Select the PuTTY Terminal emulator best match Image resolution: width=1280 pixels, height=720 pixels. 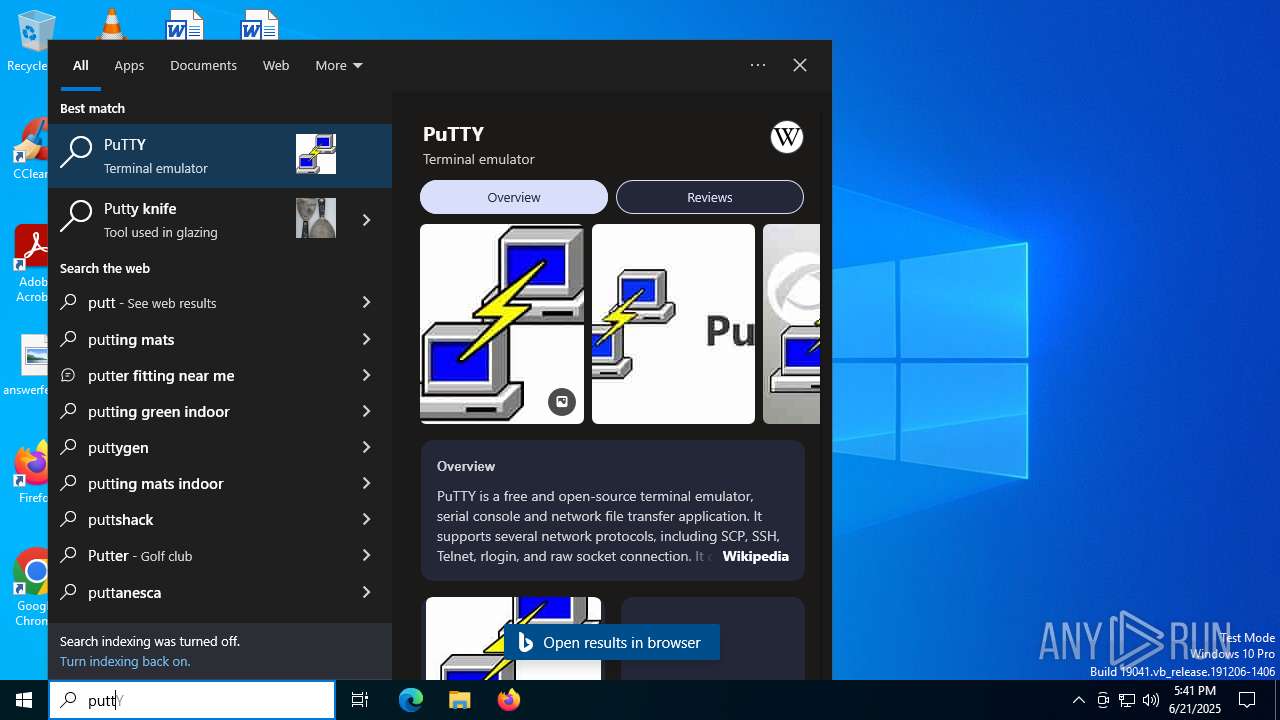(220, 156)
